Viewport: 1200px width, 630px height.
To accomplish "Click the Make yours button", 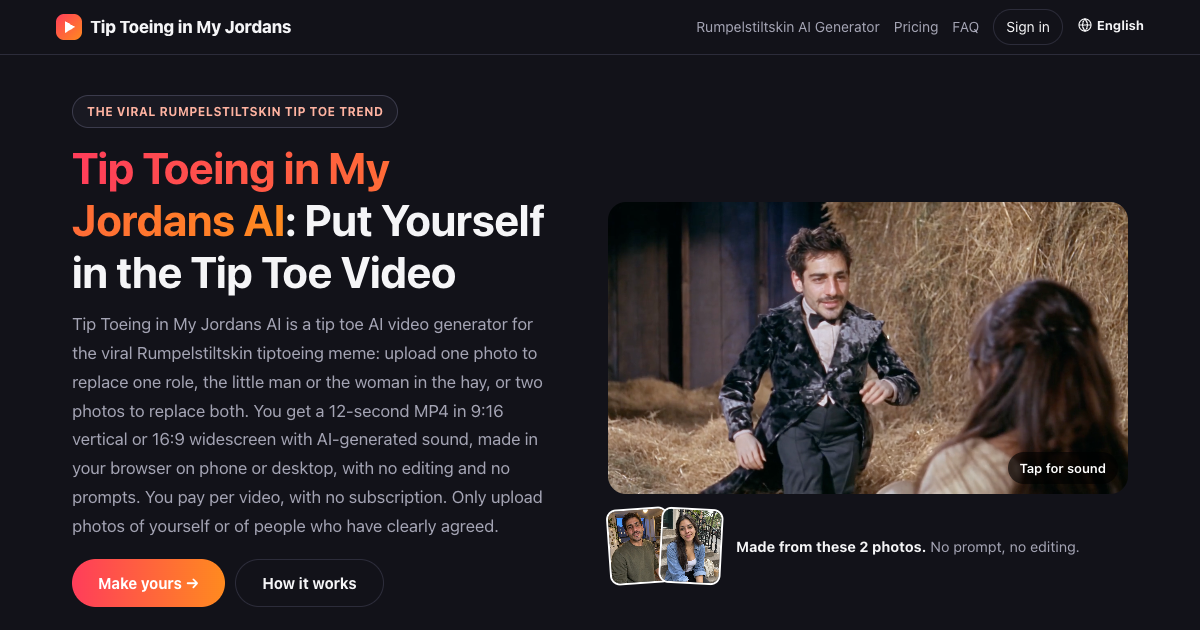I will [x=148, y=583].
